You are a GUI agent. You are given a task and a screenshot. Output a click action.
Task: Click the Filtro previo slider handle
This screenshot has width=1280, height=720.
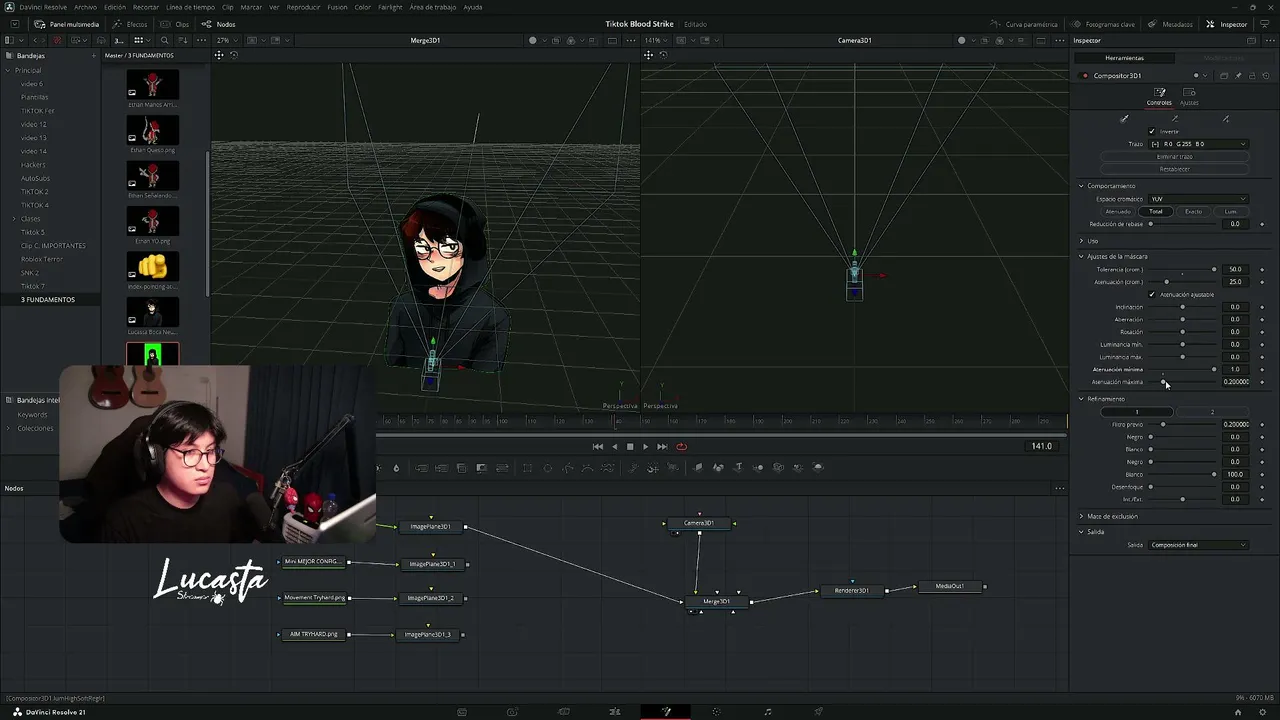1163,424
